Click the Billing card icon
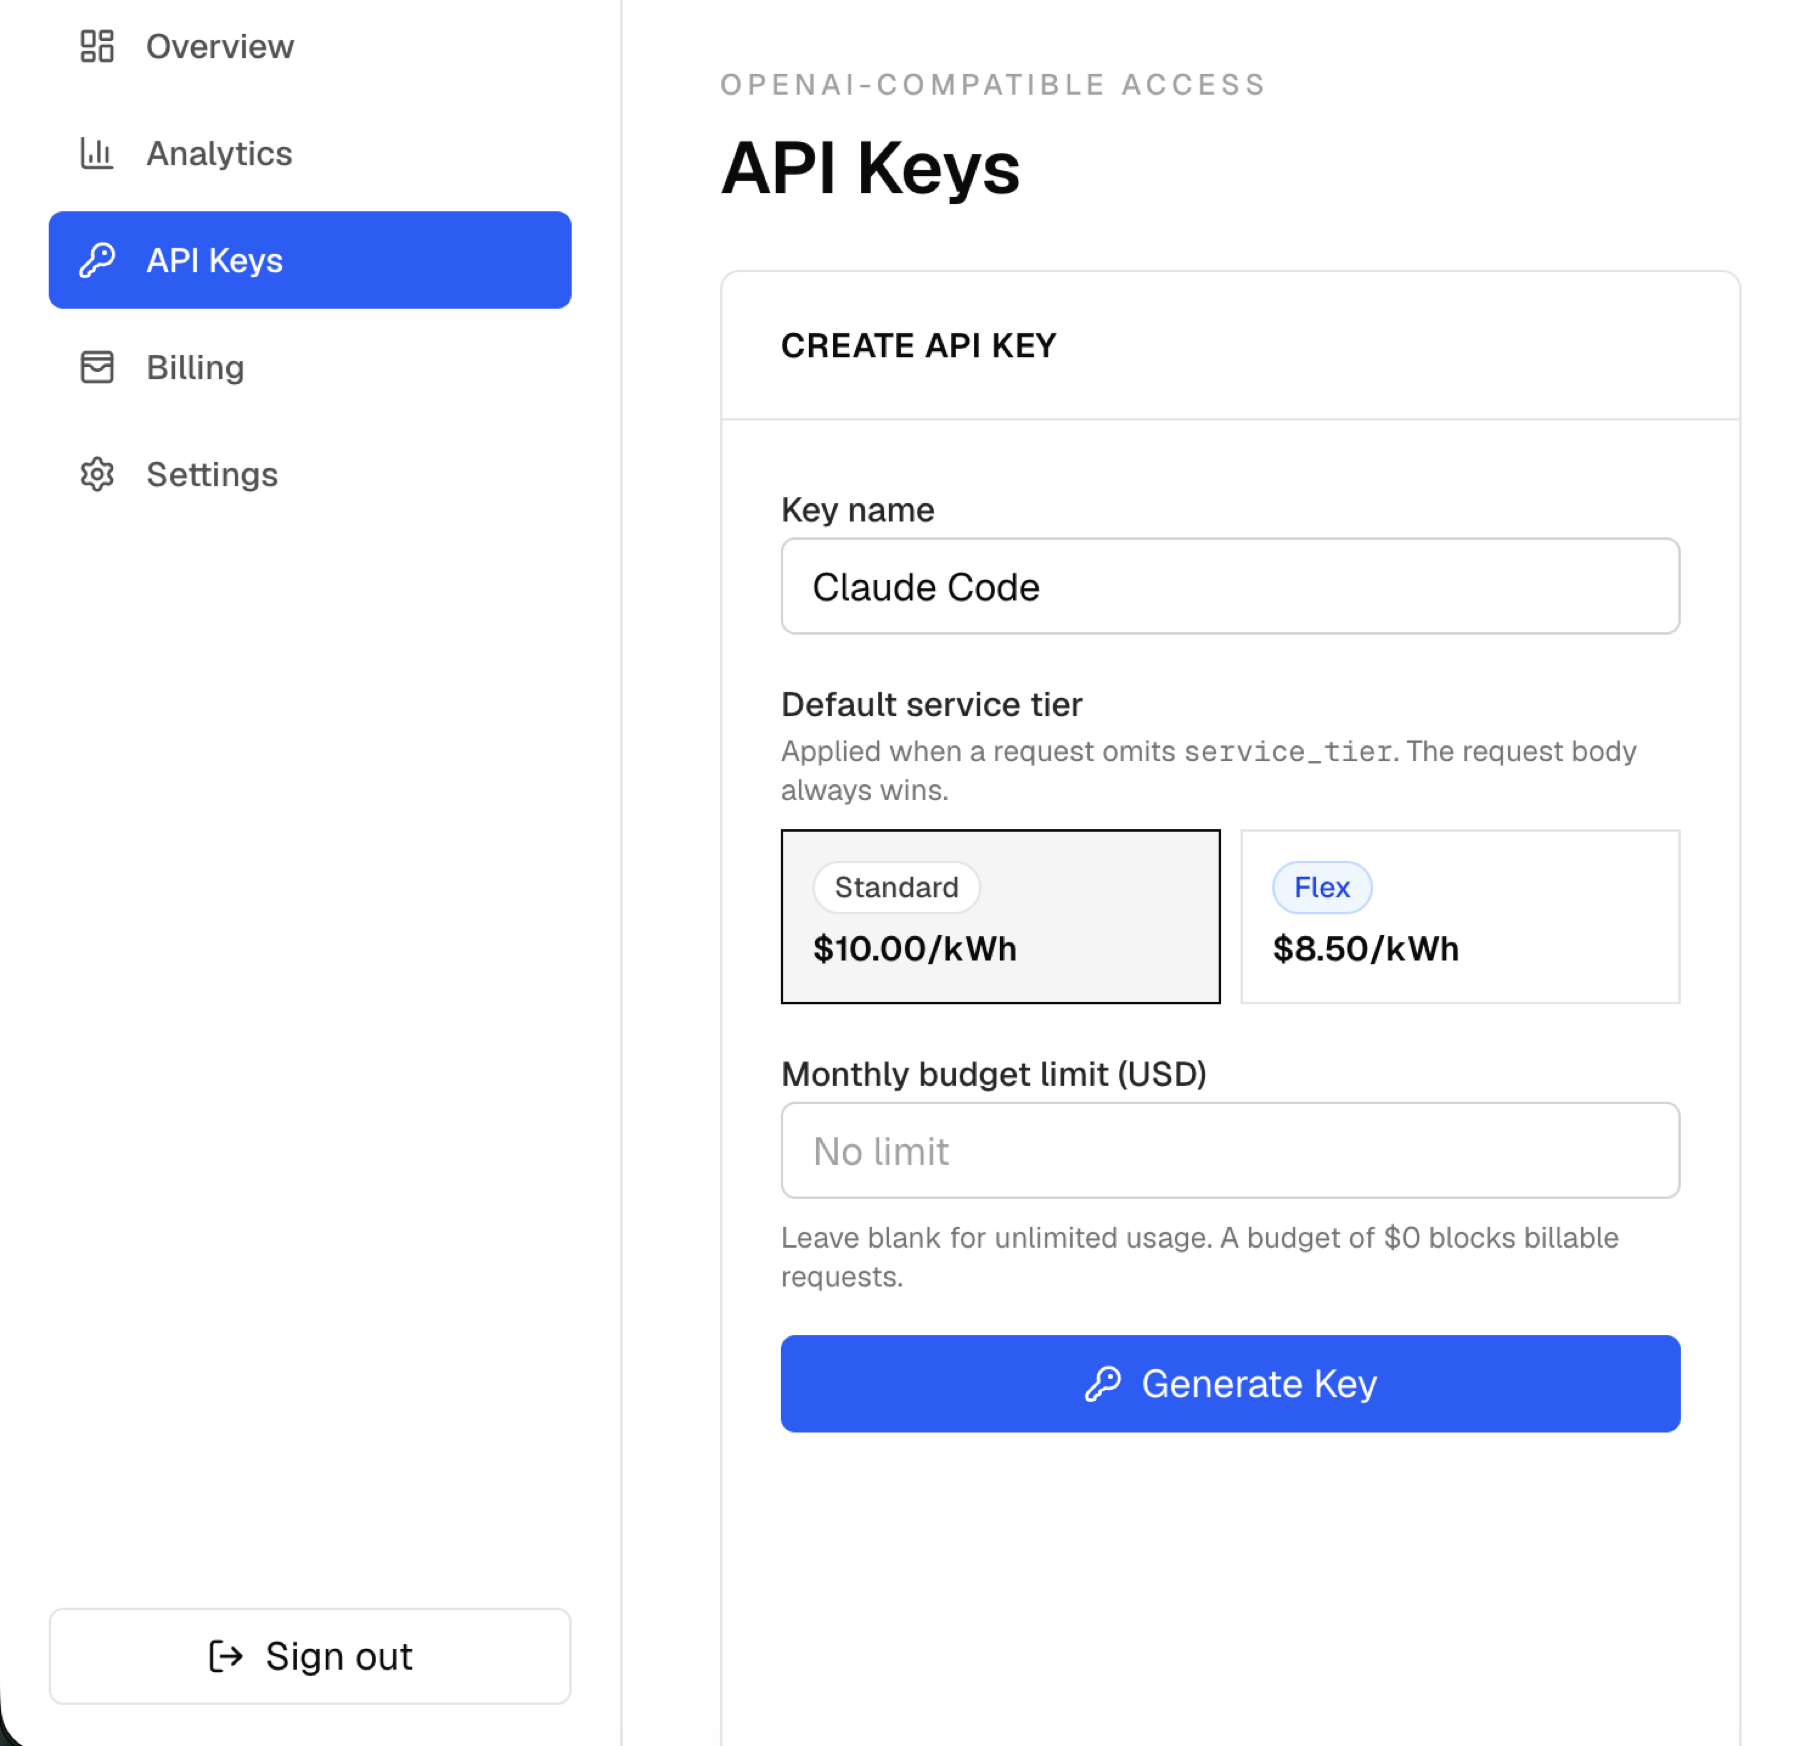Image resolution: width=1800 pixels, height=1746 pixels. coord(97,367)
